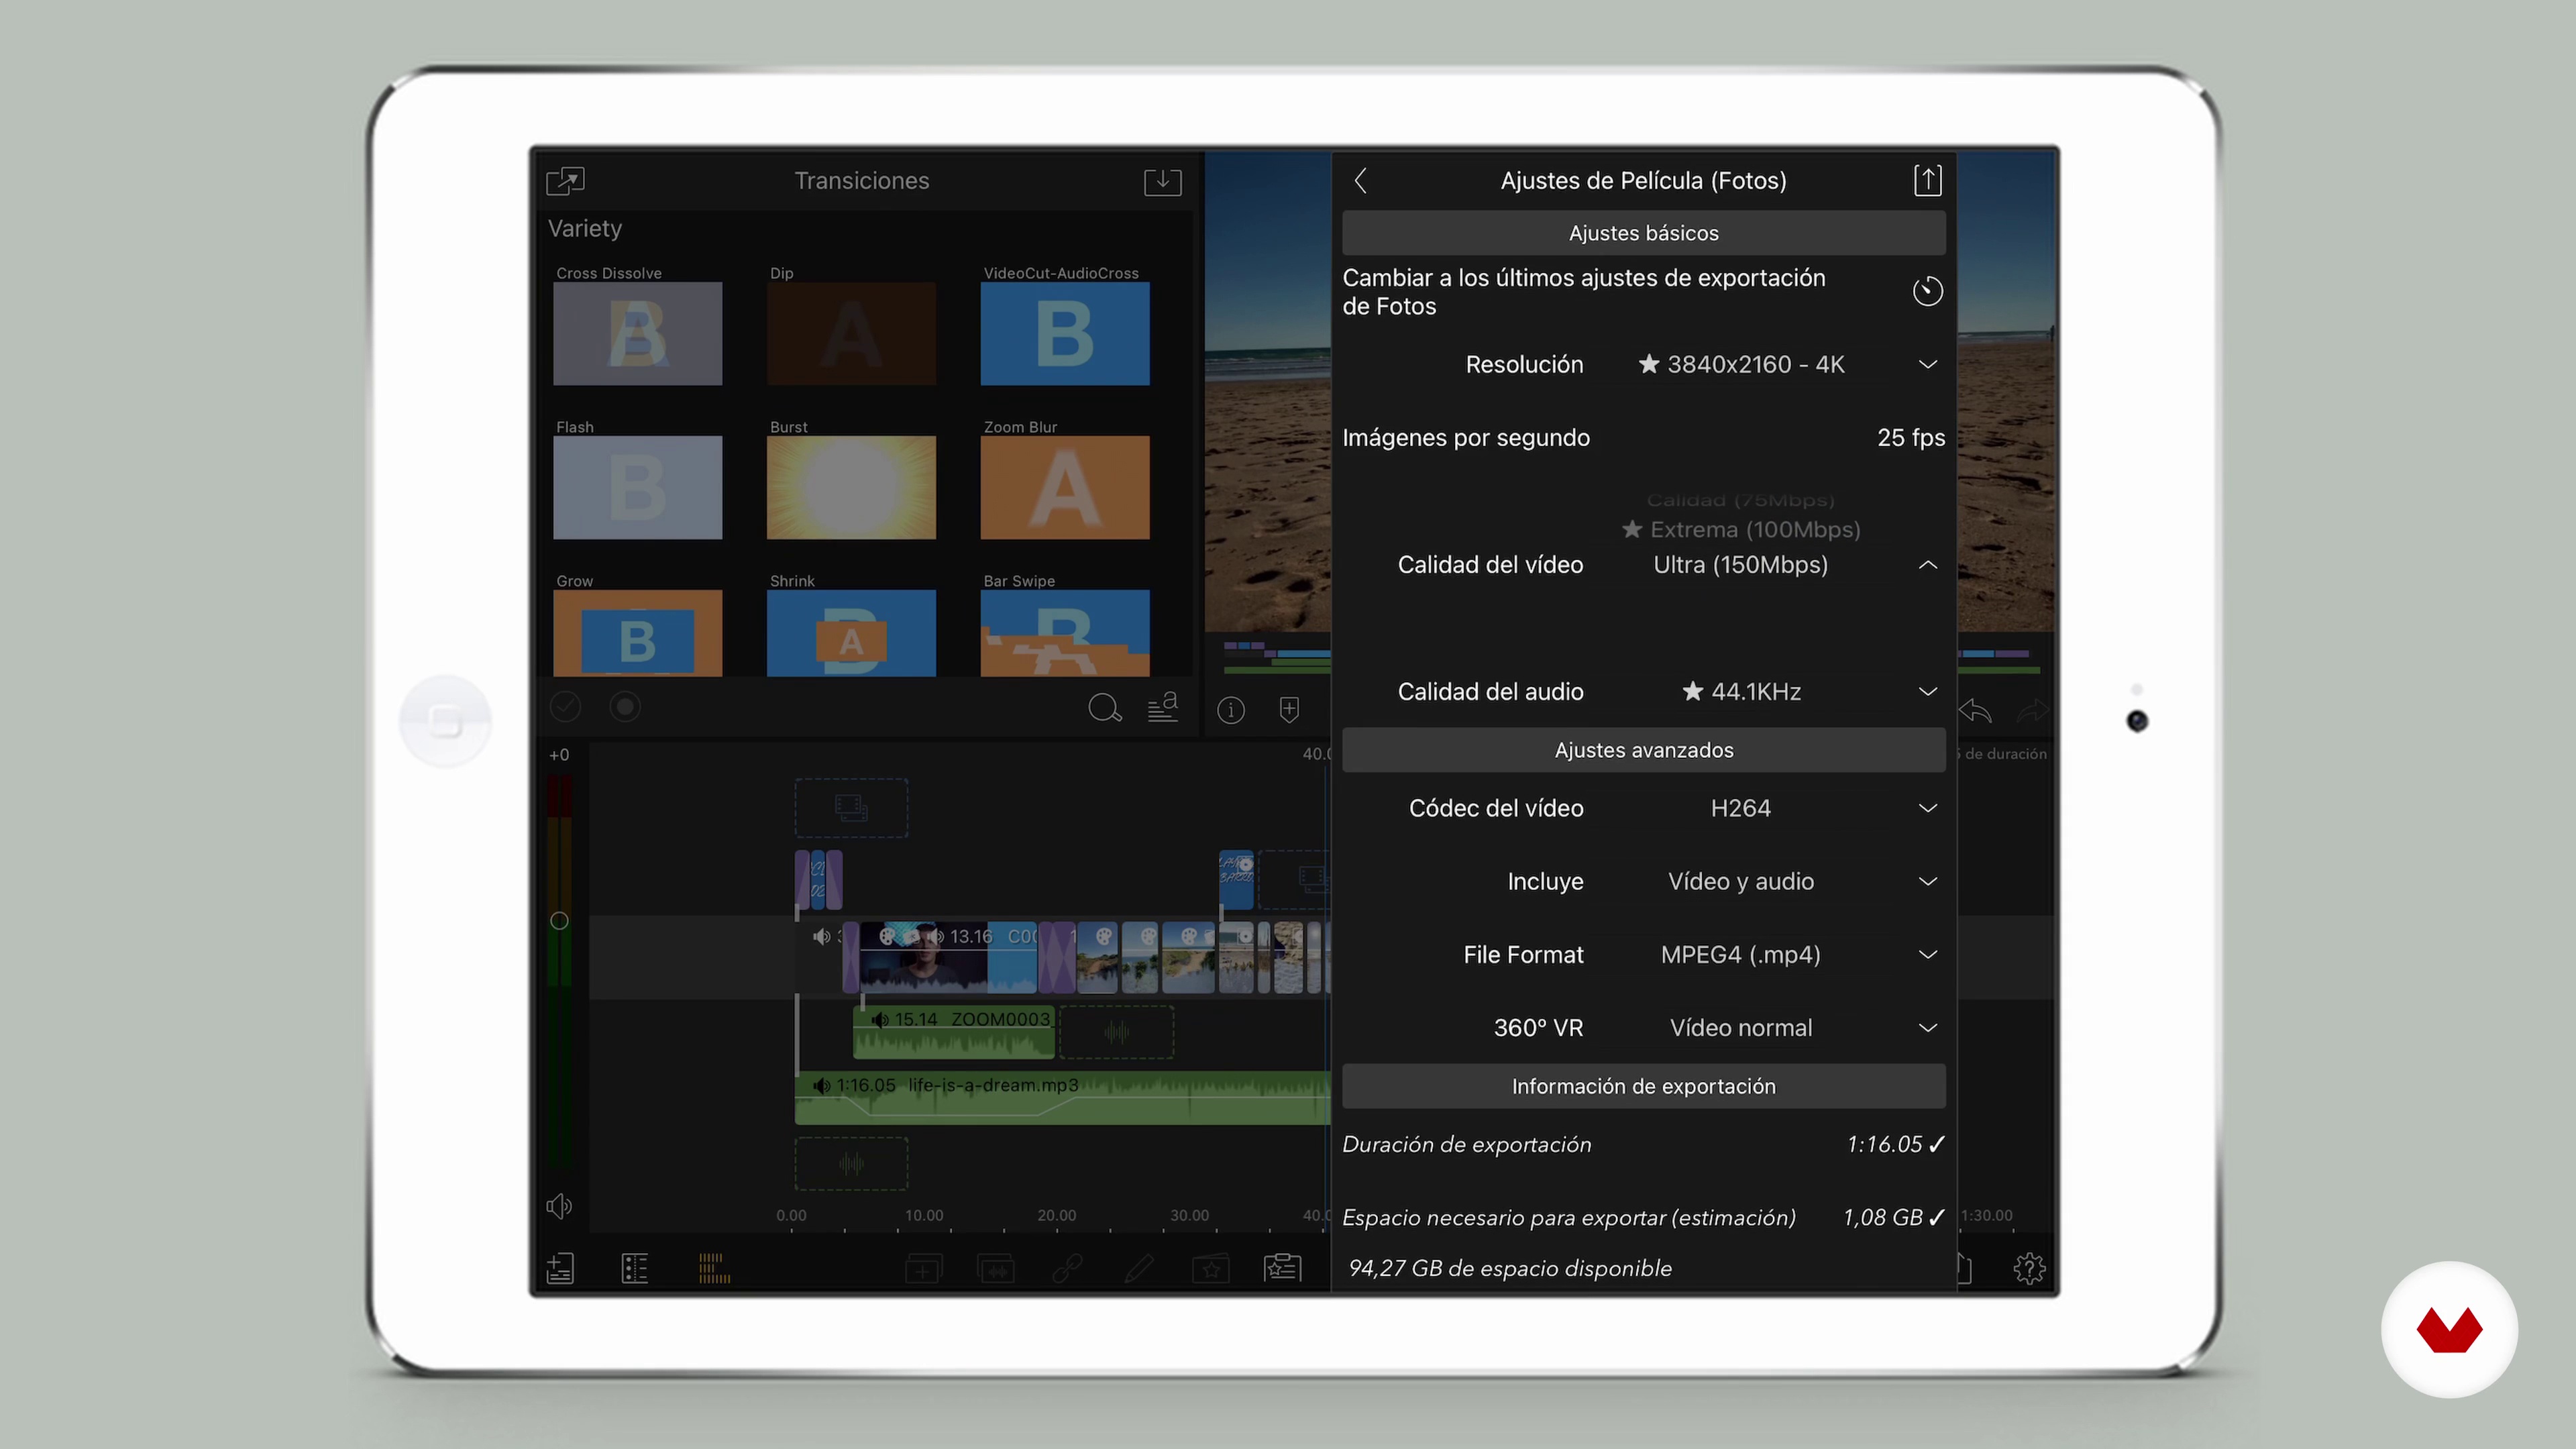Click the 20.00 mark on the timeline ruler
The width and height of the screenshot is (2576, 1449).
pos(1056,1216)
